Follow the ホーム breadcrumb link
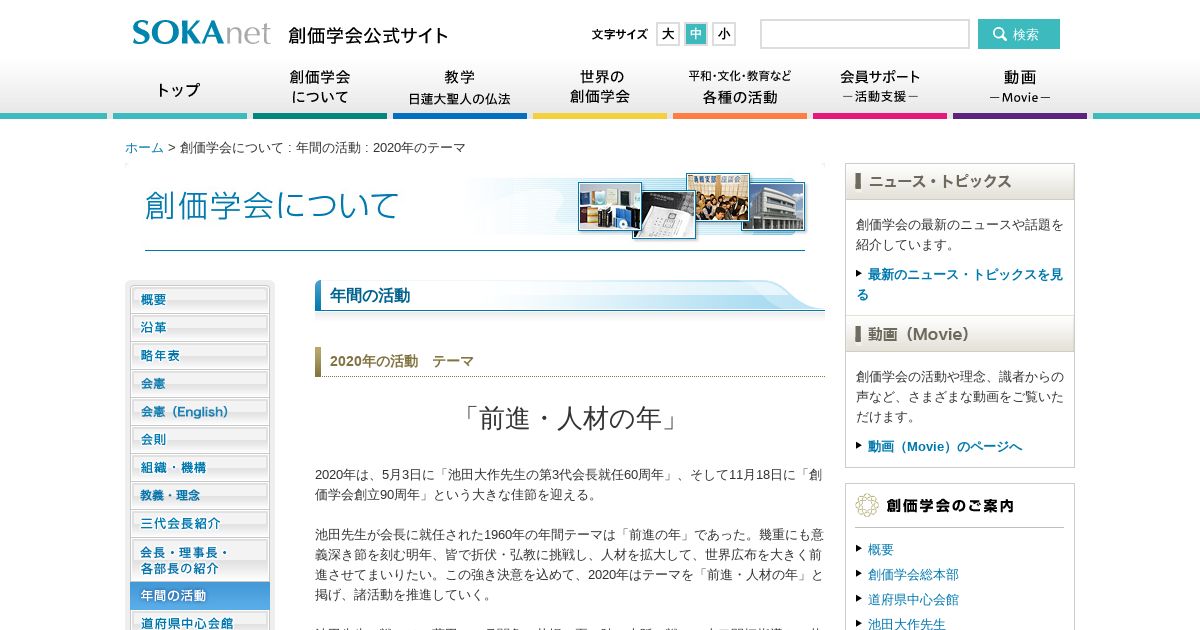The height and width of the screenshot is (630, 1200). (144, 147)
